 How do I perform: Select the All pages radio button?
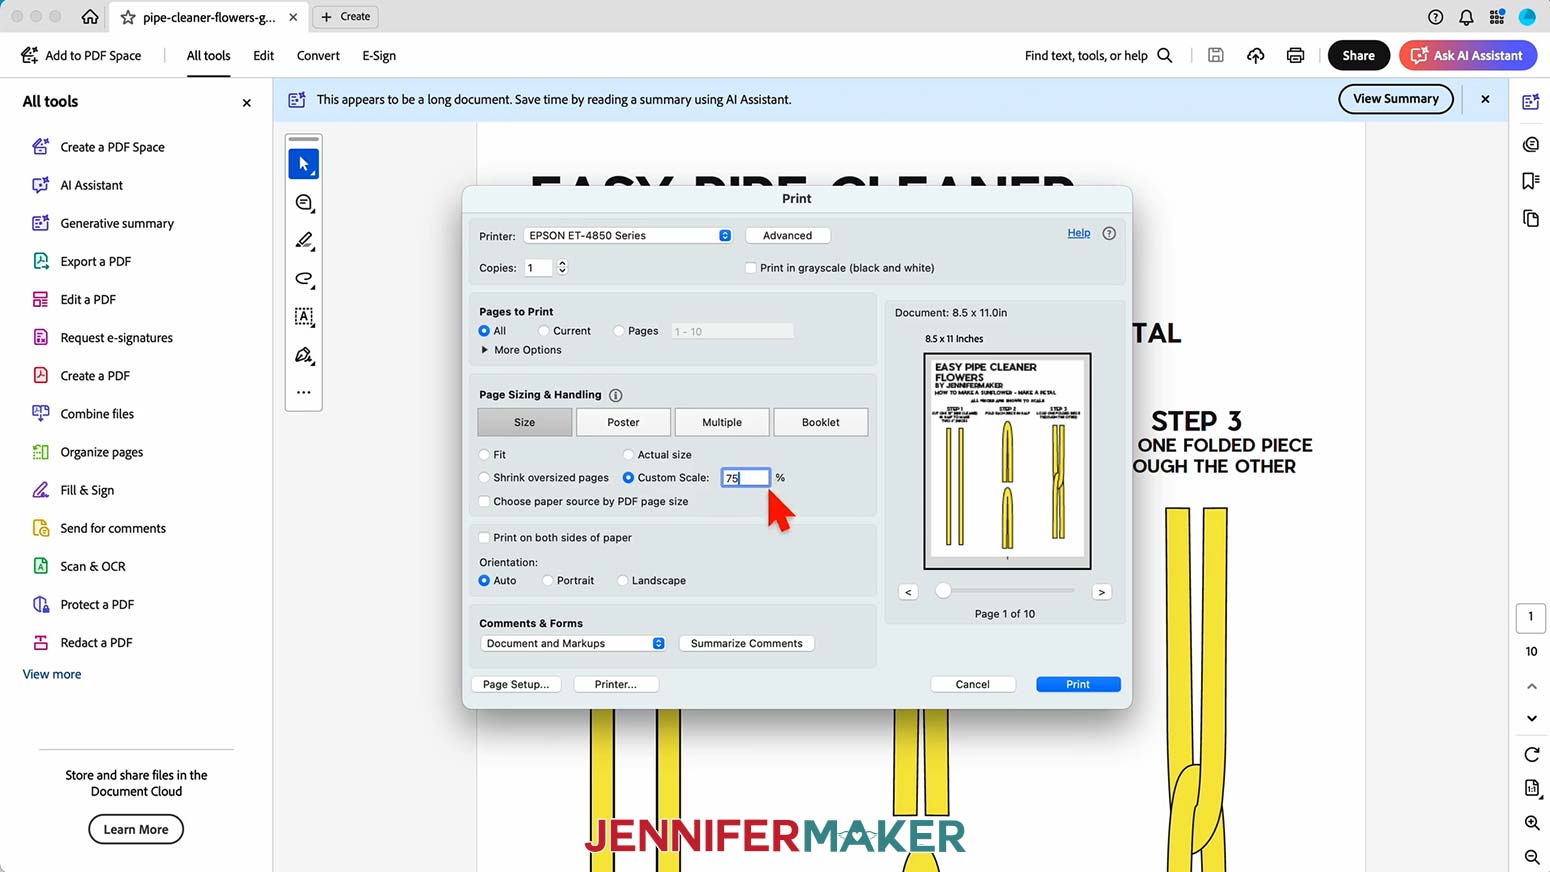pyautogui.click(x=484, y=331)
